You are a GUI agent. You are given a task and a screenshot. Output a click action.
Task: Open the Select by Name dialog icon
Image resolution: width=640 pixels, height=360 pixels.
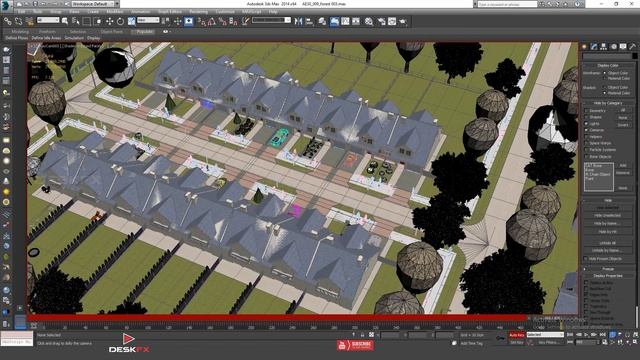pos(76,21)
